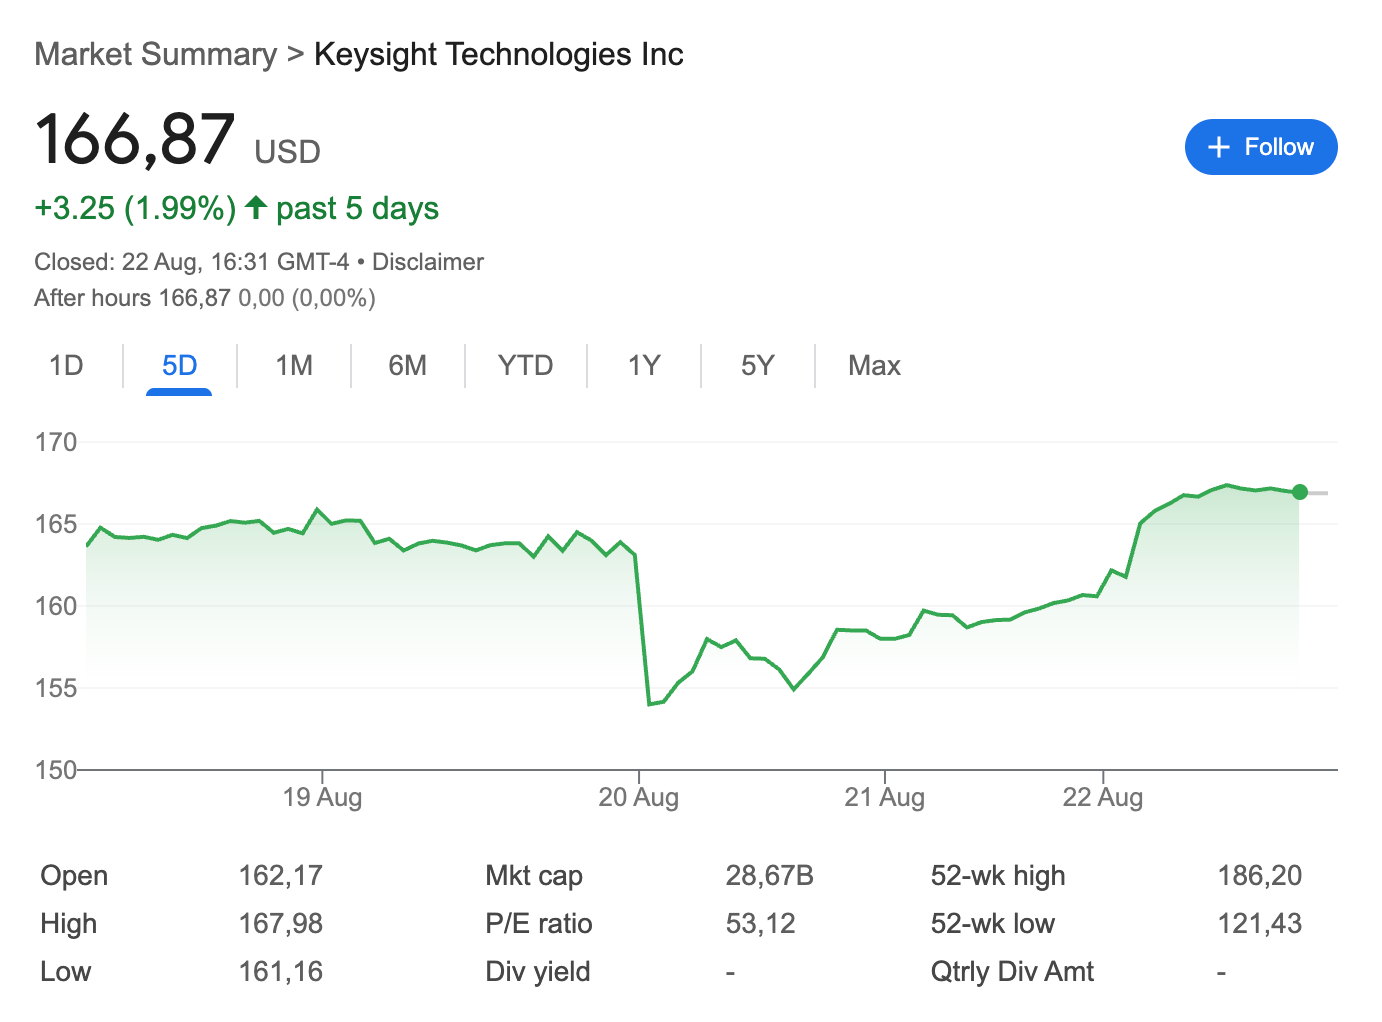Image resolution: width=1382 pixels, height=1022 pixels.
Task: Select the Max range tab
Action: [874, 365]
